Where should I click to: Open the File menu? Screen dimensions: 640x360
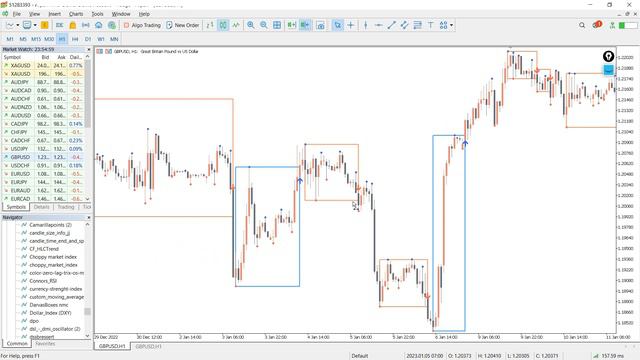(x=16, y=14)
